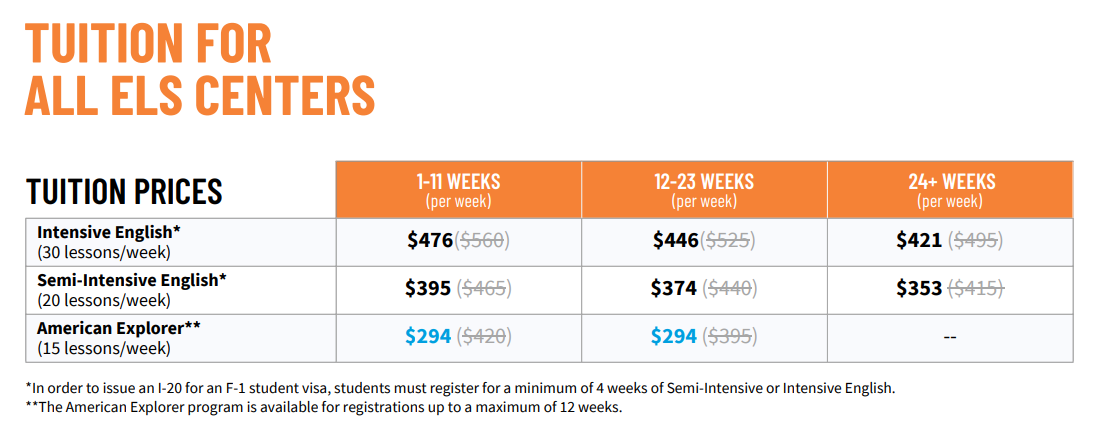Image resolution: width=1099 pixels, height=438 pixels.
Task: Select the 'Tuition Prices' table title
Action: pos(124,191)
